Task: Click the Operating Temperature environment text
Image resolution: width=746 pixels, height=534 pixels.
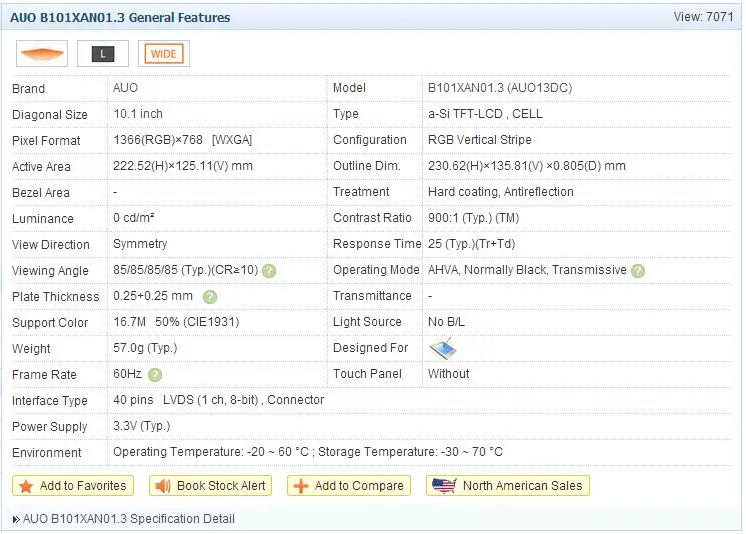Action: [307, 452]
